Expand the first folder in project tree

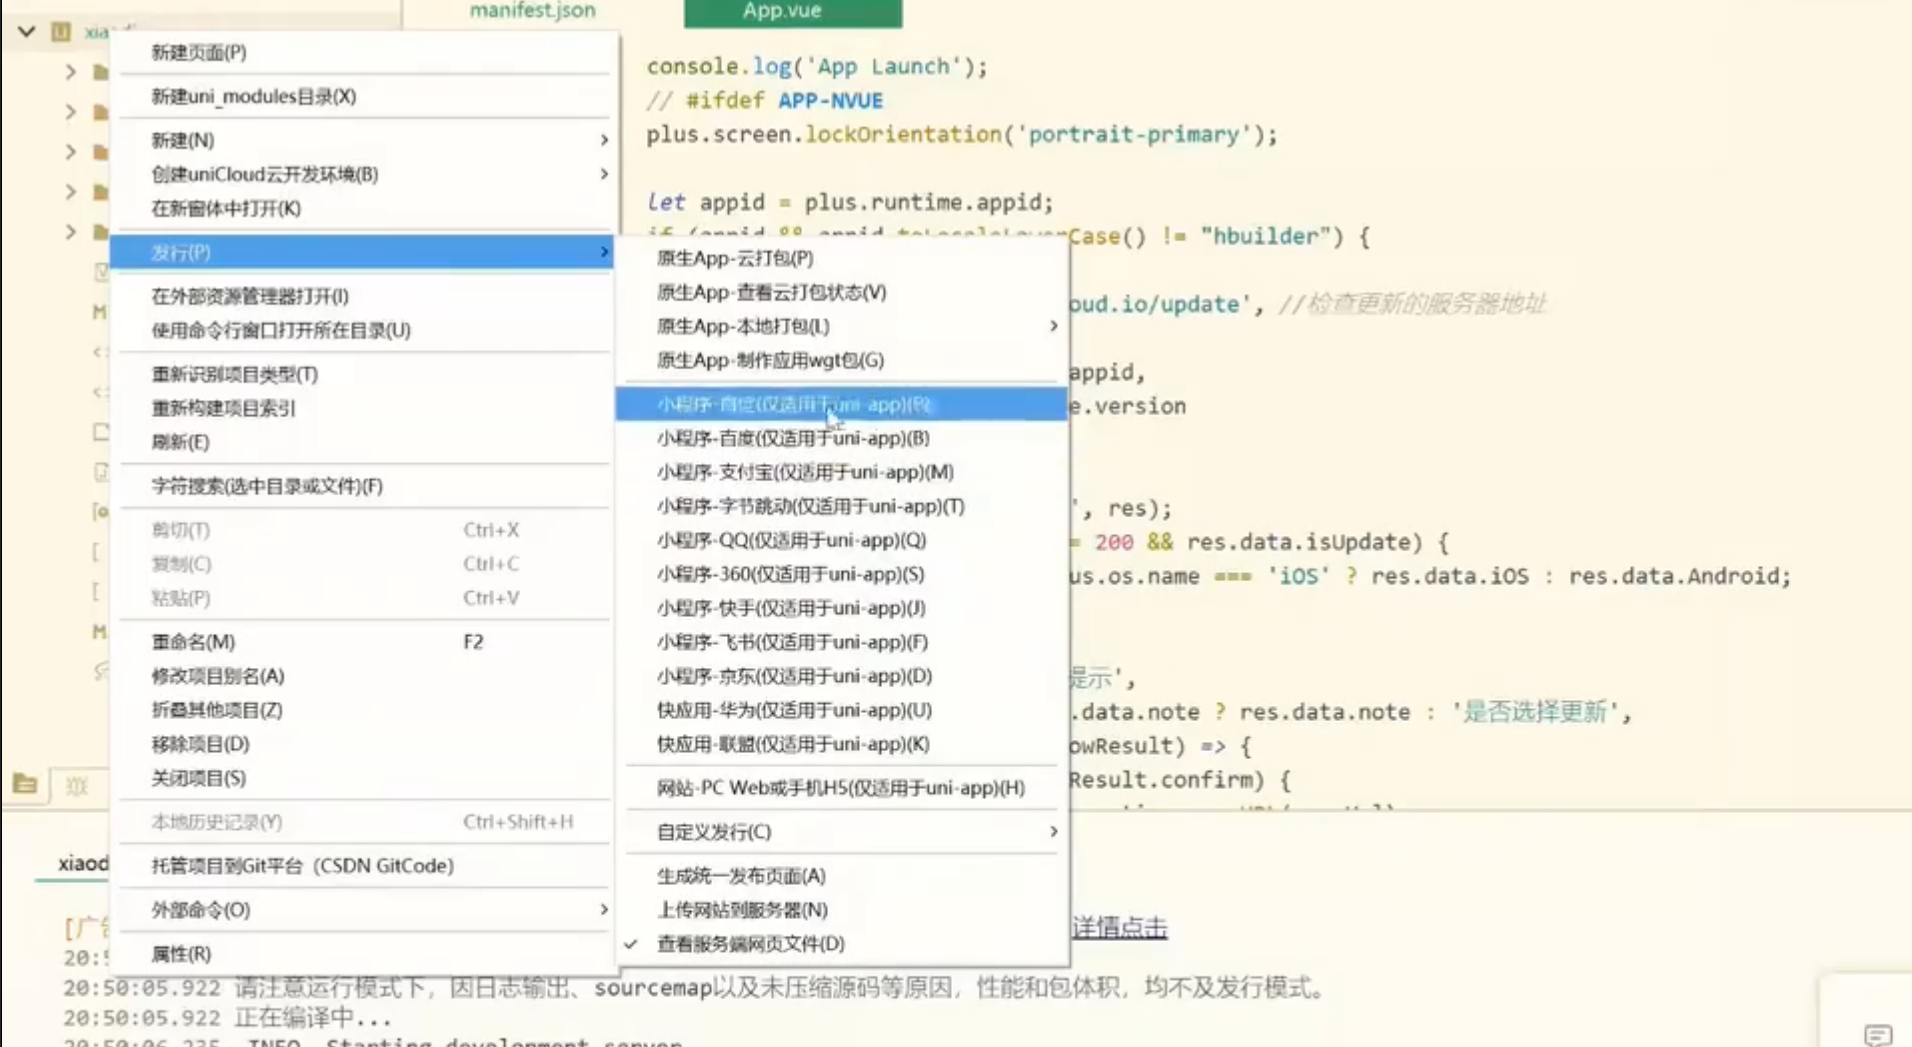coord(70,72)
